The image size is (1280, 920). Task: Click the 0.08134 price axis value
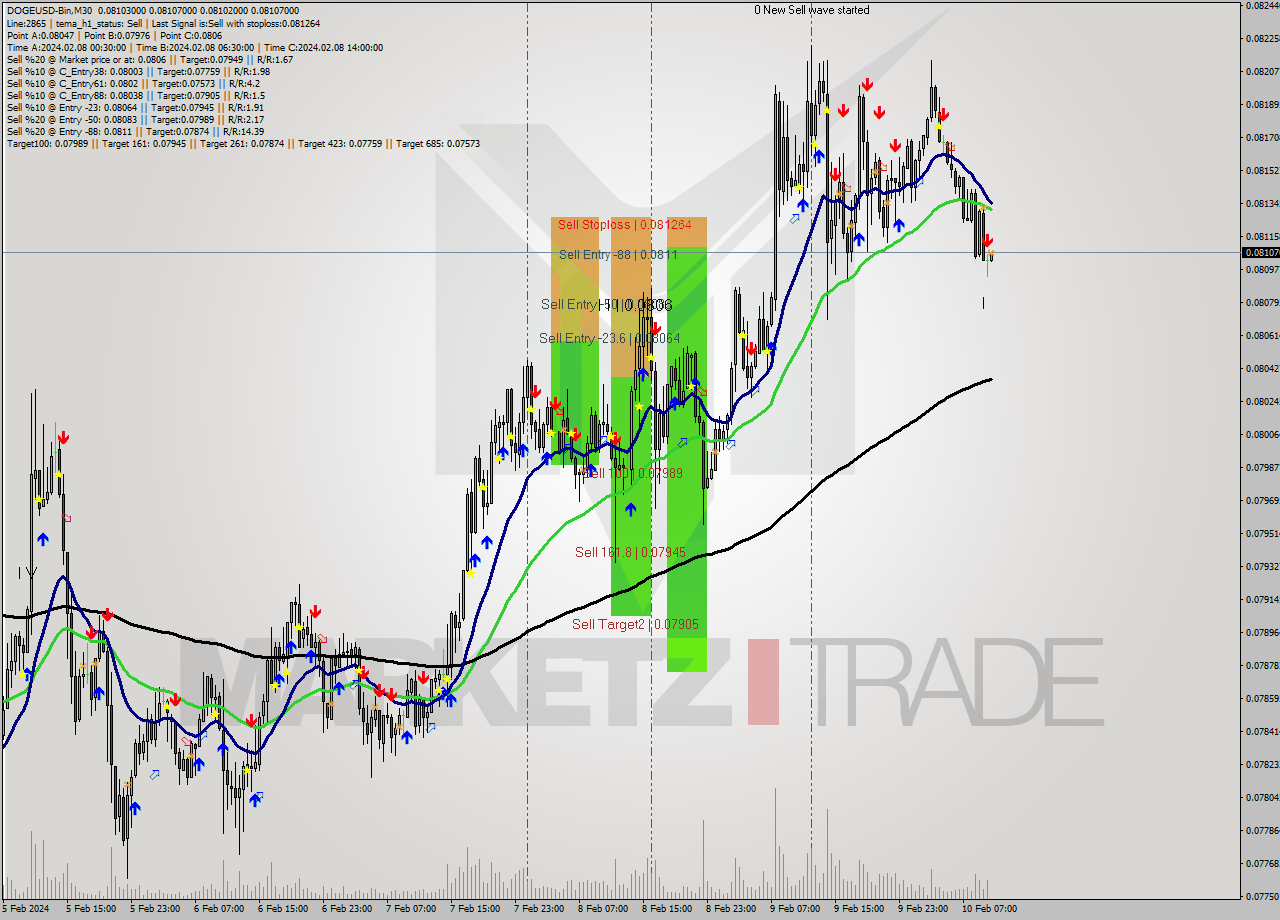click(1262, 203)
